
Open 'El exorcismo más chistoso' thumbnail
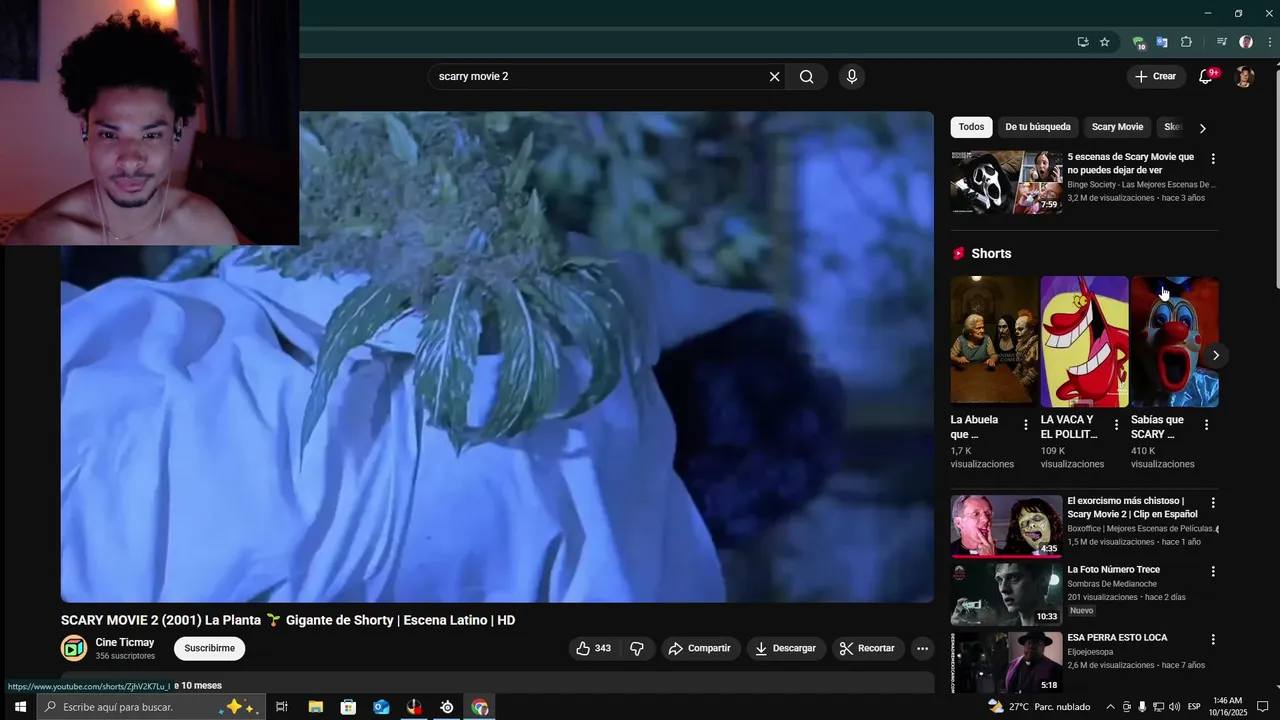1006,526
